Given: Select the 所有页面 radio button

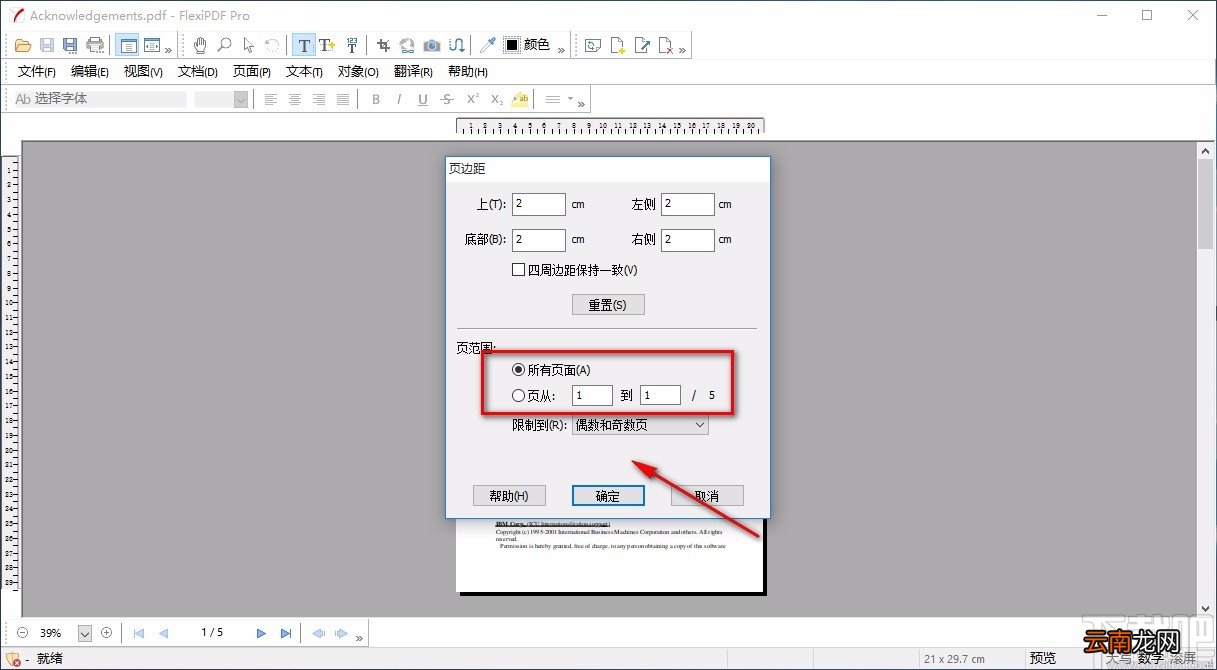Looking at the screenshot, I should [x=518, y=370].
